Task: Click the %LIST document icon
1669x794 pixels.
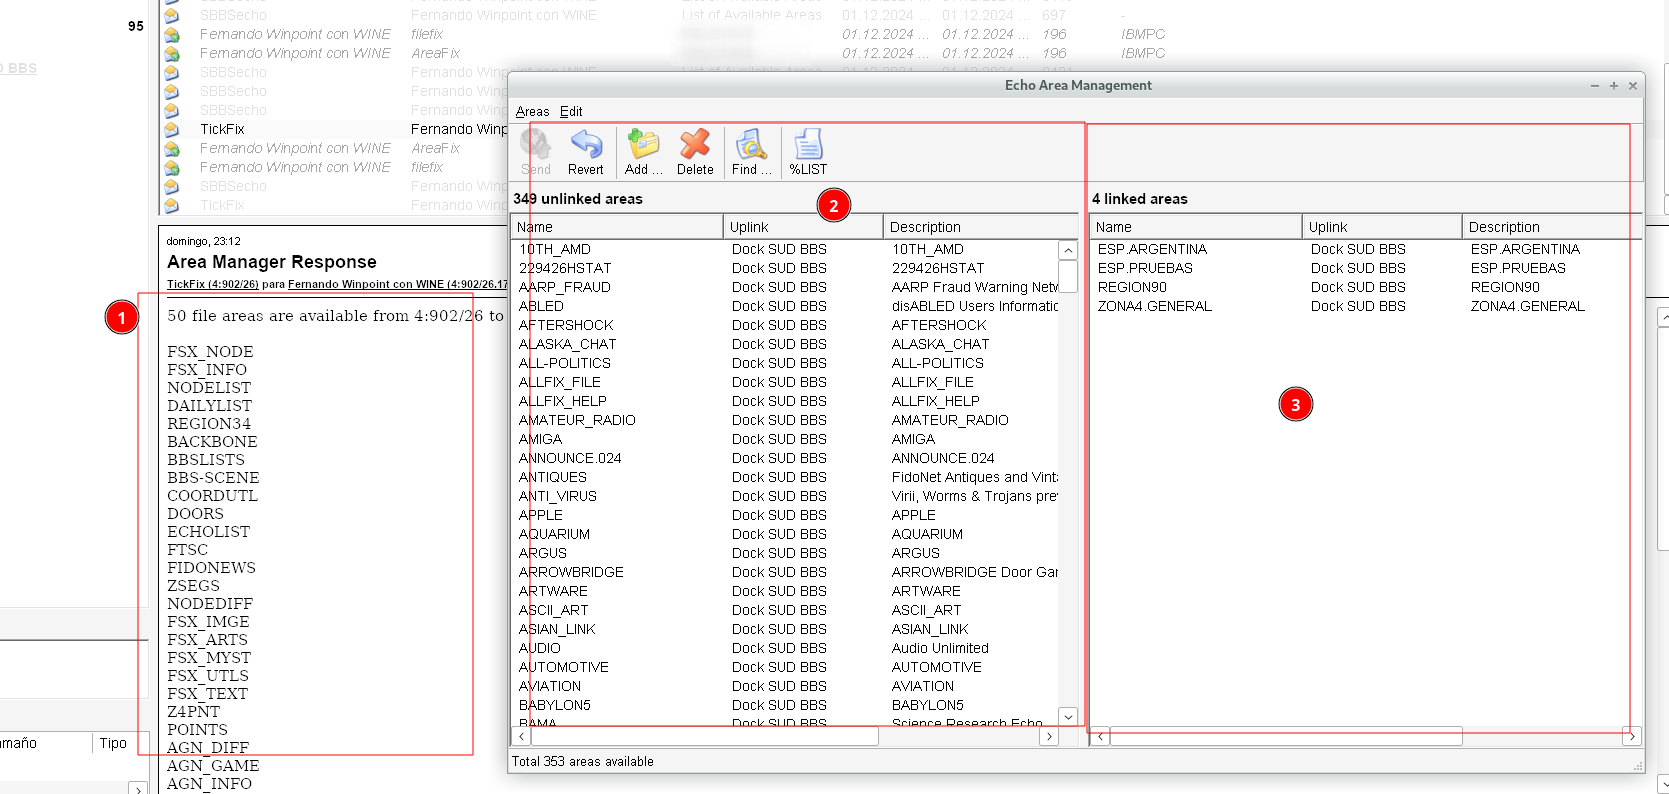Action: point(808,146)
